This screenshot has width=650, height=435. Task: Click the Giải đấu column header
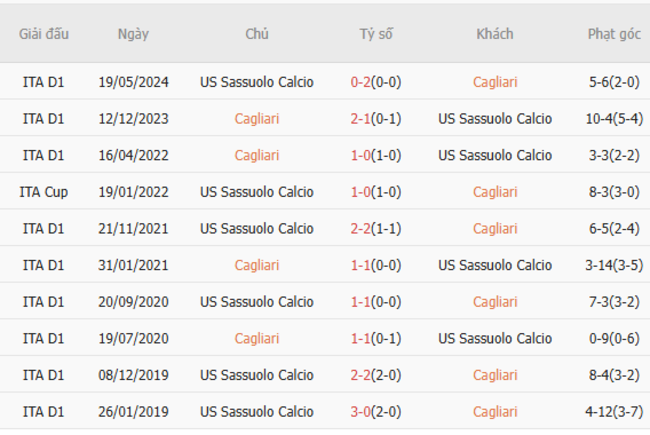point(44,33)
